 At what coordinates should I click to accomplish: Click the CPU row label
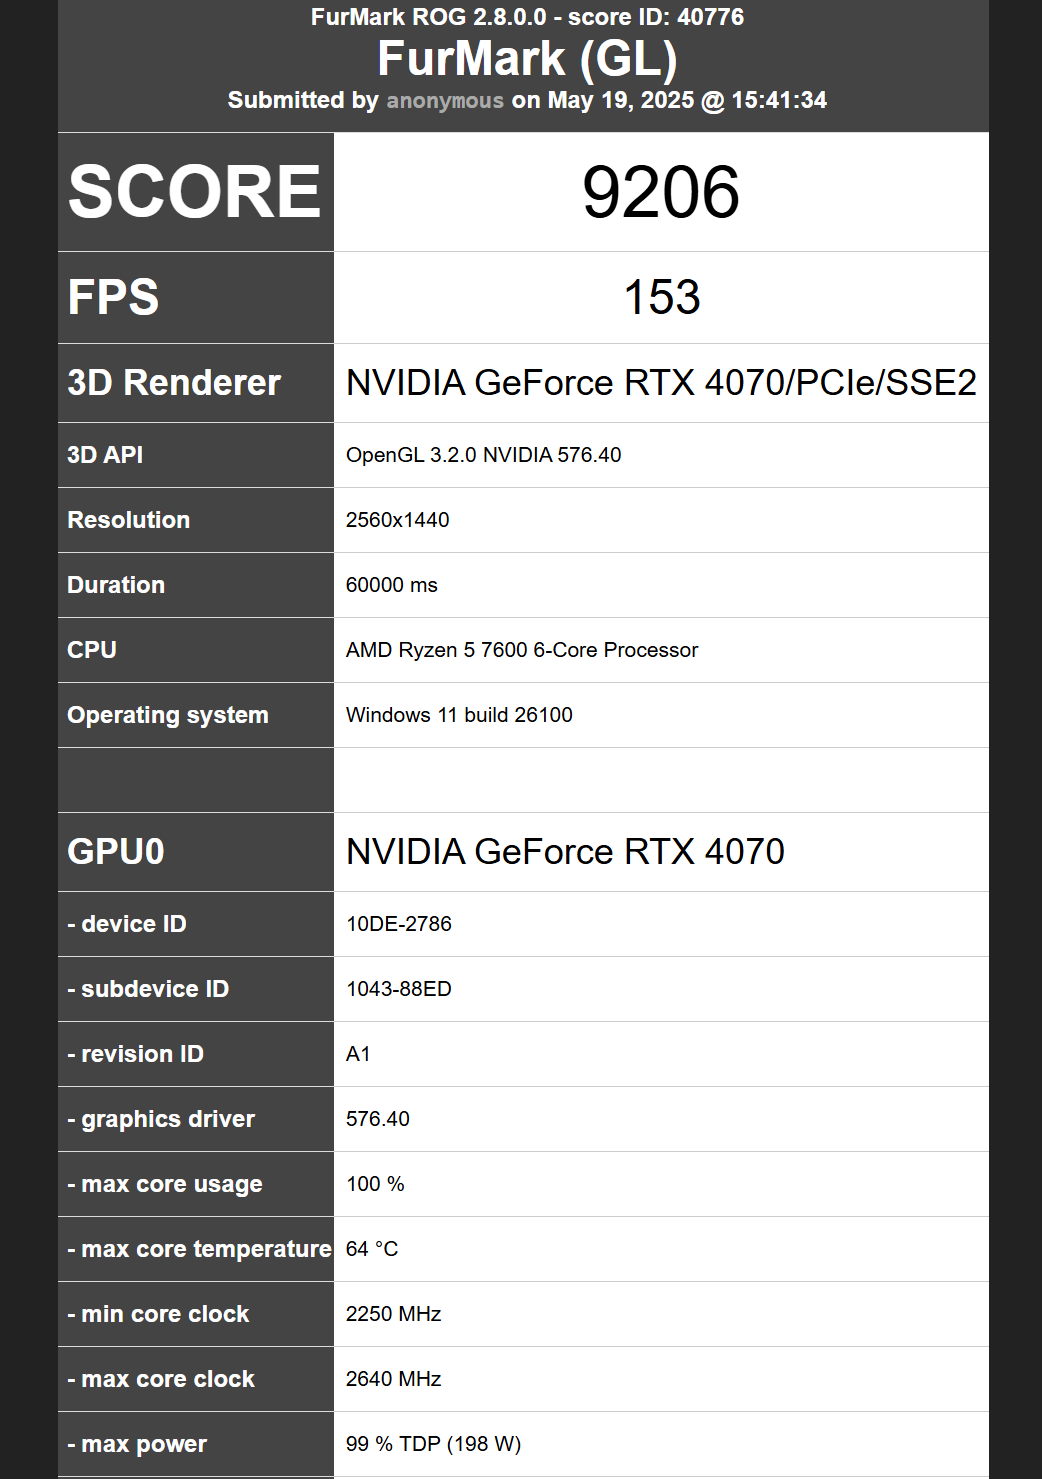[x=92, y=650]
